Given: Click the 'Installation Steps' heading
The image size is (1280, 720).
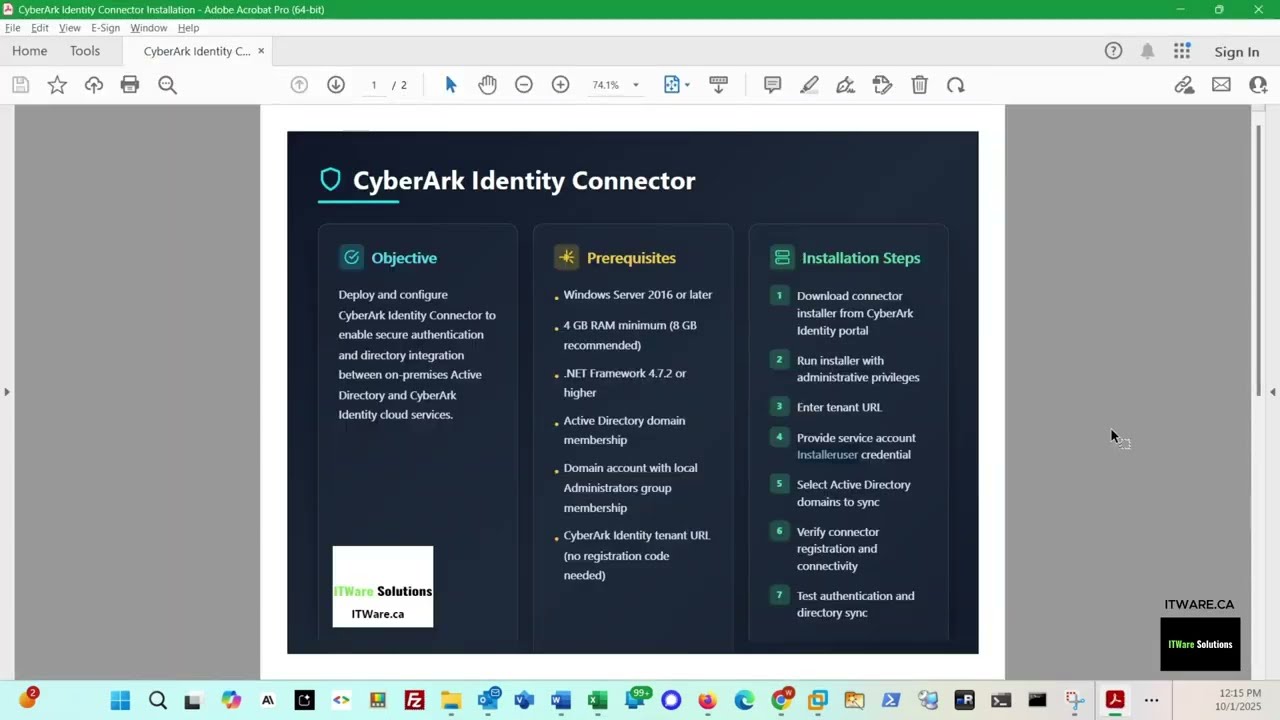Looking at the screenshot, I should pos(861,258).
